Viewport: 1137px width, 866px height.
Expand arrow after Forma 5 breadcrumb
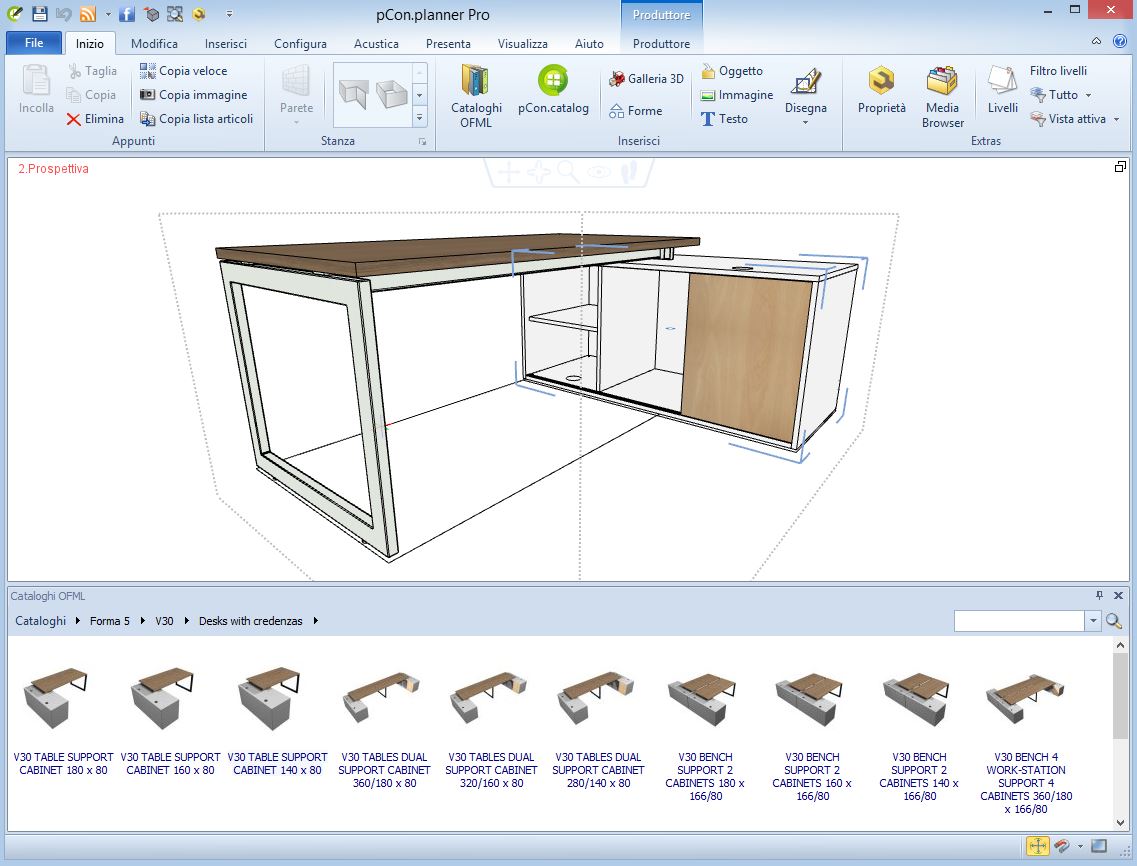(x=142, y=621)
